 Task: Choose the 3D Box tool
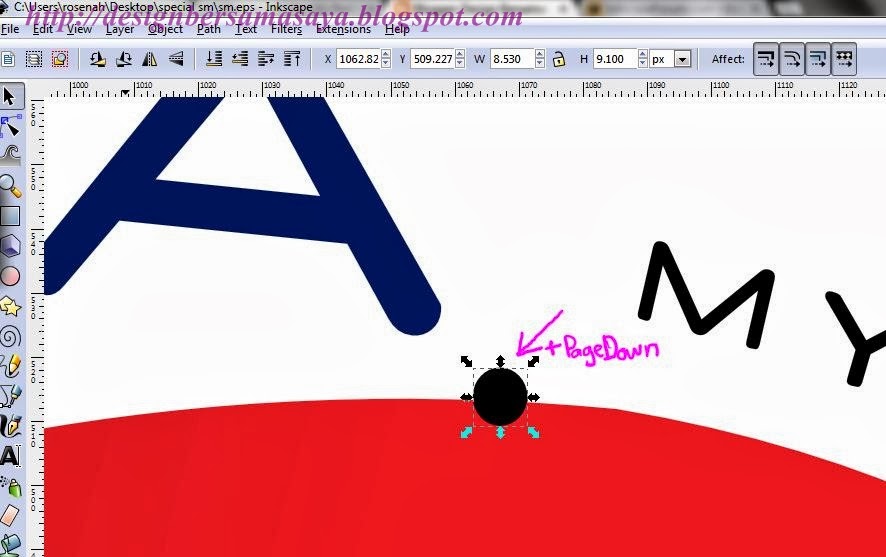(x=10, y=246)
